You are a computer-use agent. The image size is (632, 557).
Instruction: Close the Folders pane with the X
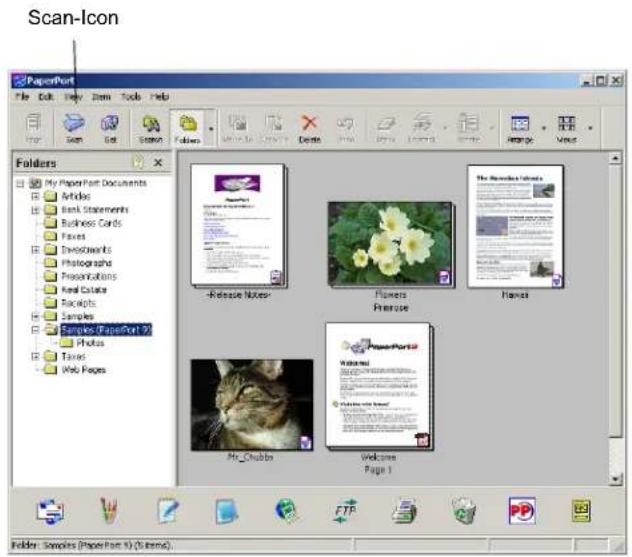coord(158,162)
